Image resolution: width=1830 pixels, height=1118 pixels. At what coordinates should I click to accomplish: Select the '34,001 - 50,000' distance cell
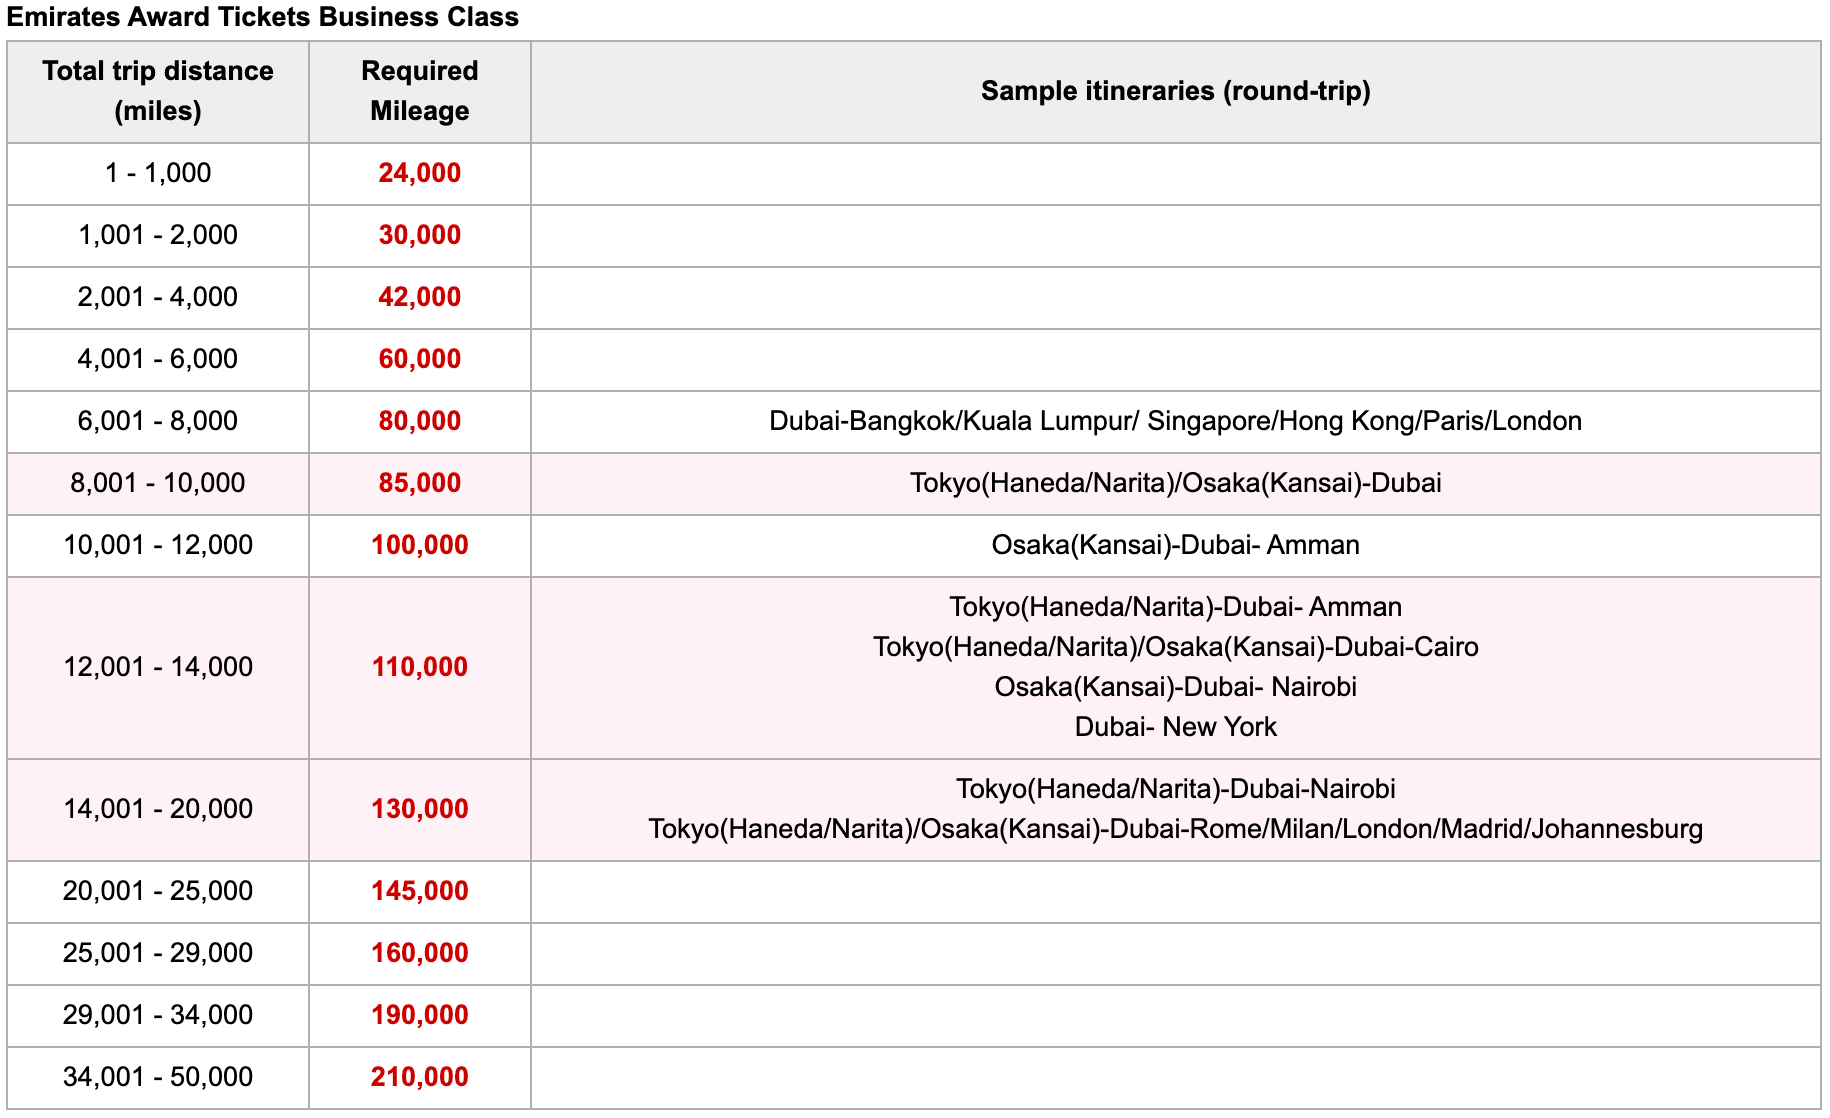(x=158, y=1077)
